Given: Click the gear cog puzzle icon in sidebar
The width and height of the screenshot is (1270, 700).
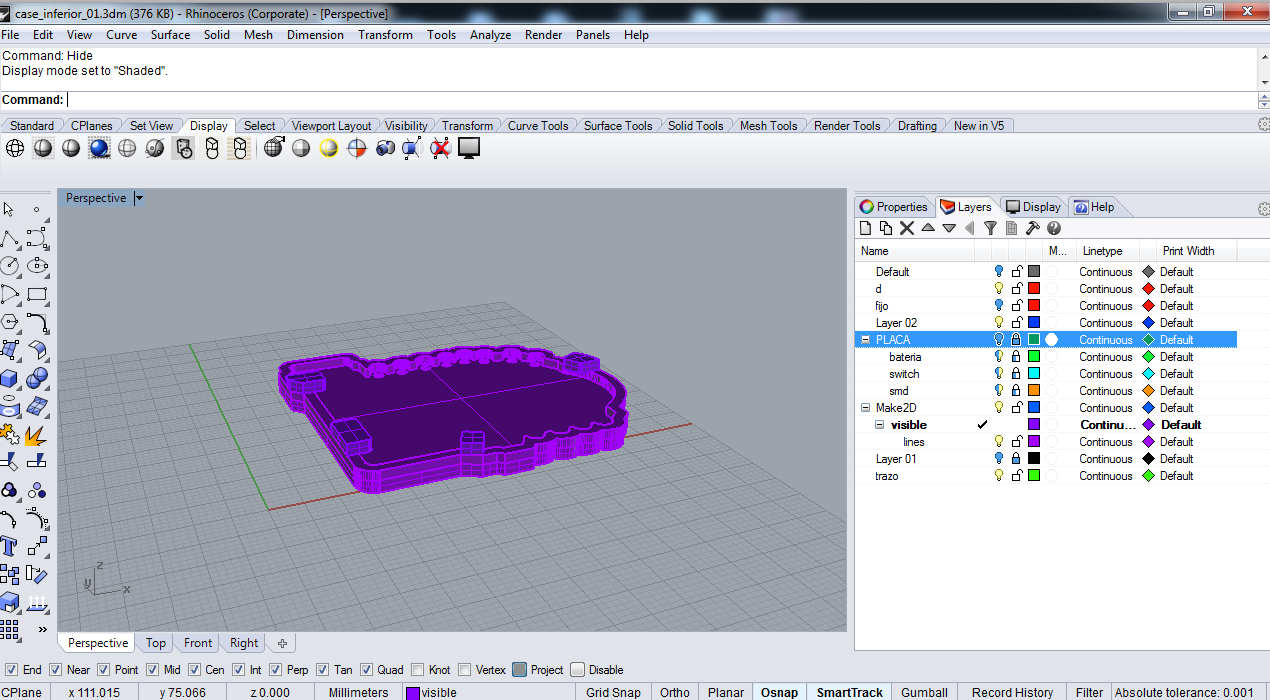Looking at the screenshot, I should (10, 435).
